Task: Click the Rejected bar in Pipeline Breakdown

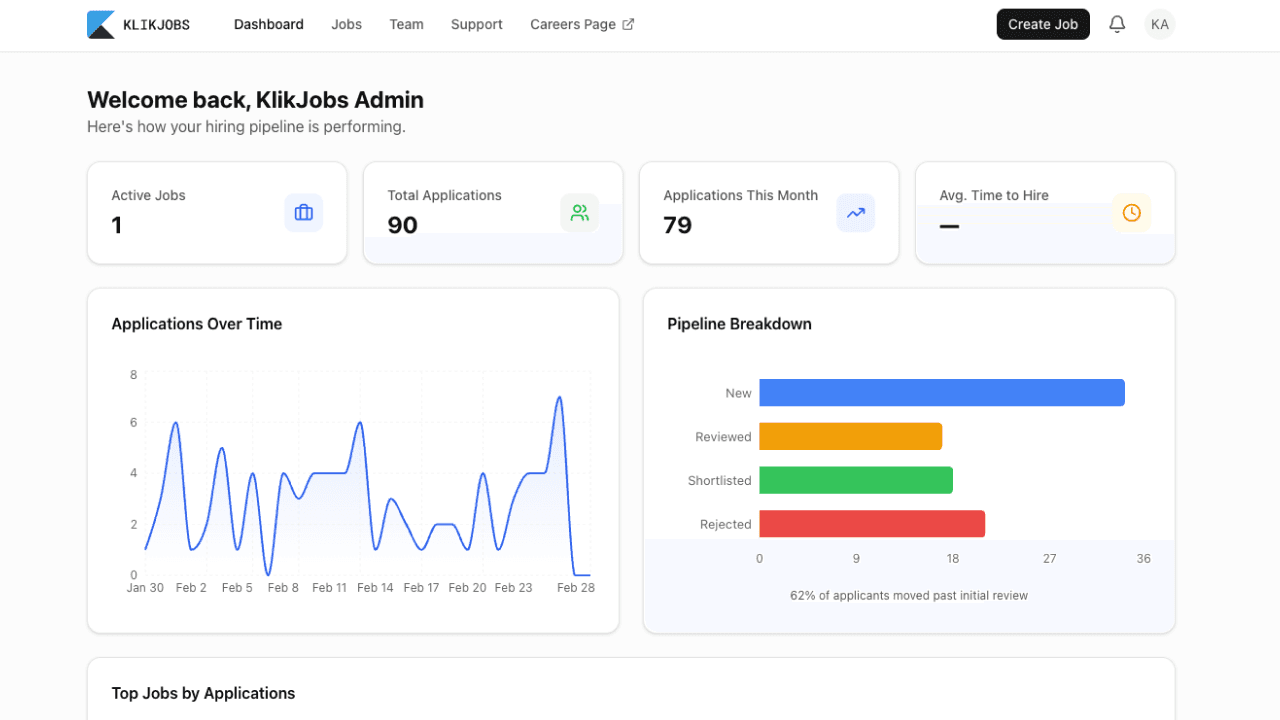Action: [870, 523]
